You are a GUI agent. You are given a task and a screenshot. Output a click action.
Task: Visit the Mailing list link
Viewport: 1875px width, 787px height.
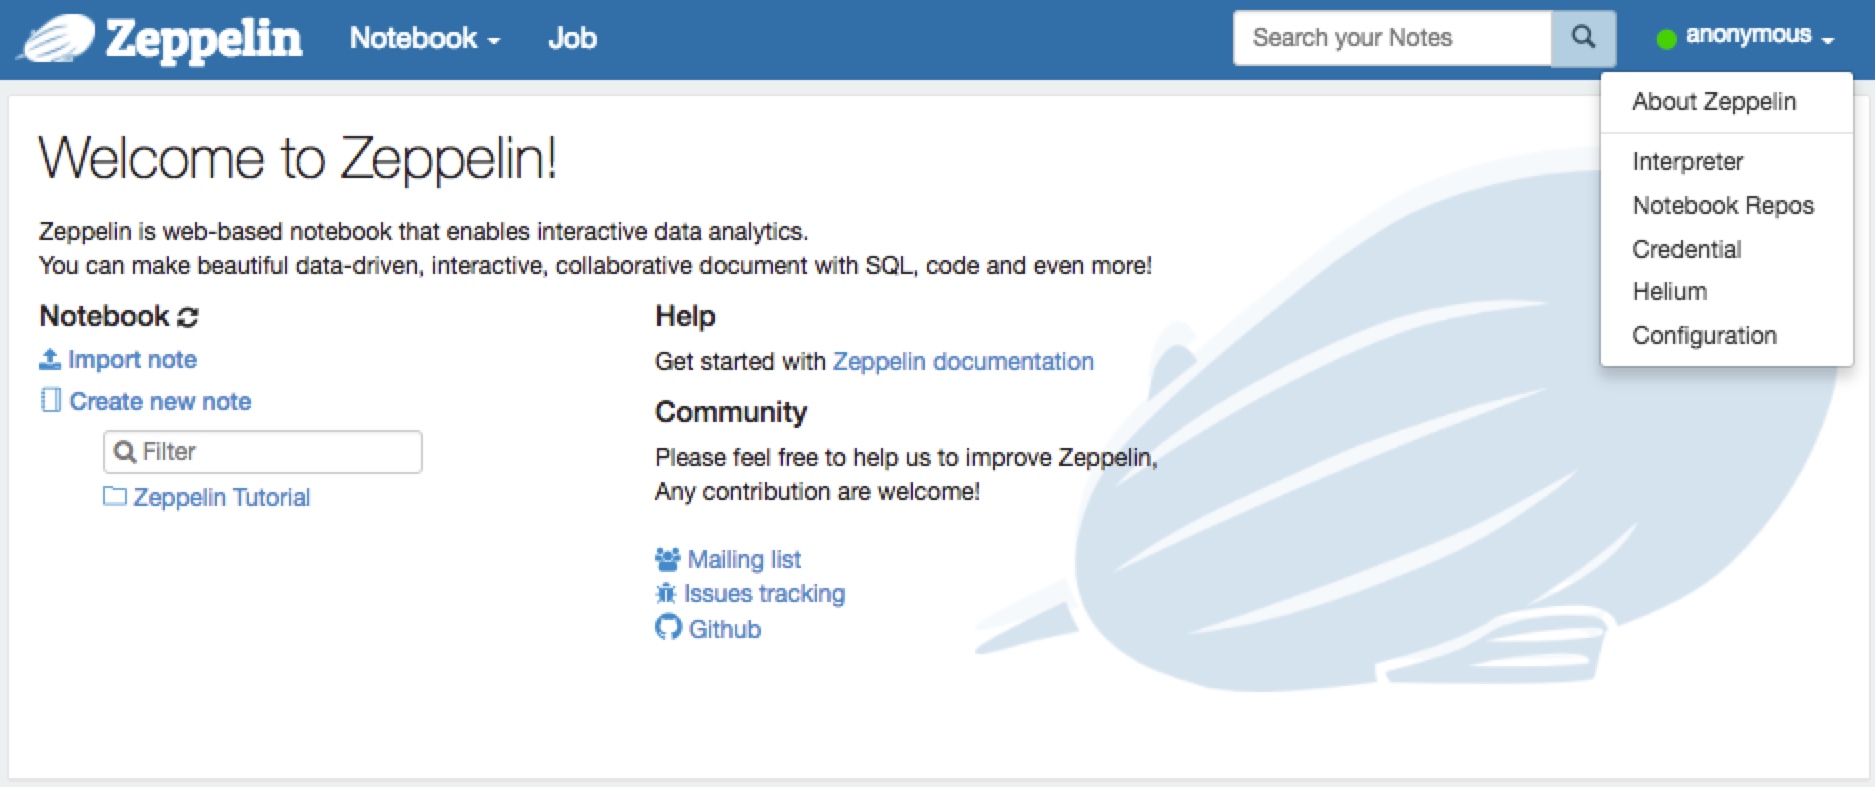744,559
